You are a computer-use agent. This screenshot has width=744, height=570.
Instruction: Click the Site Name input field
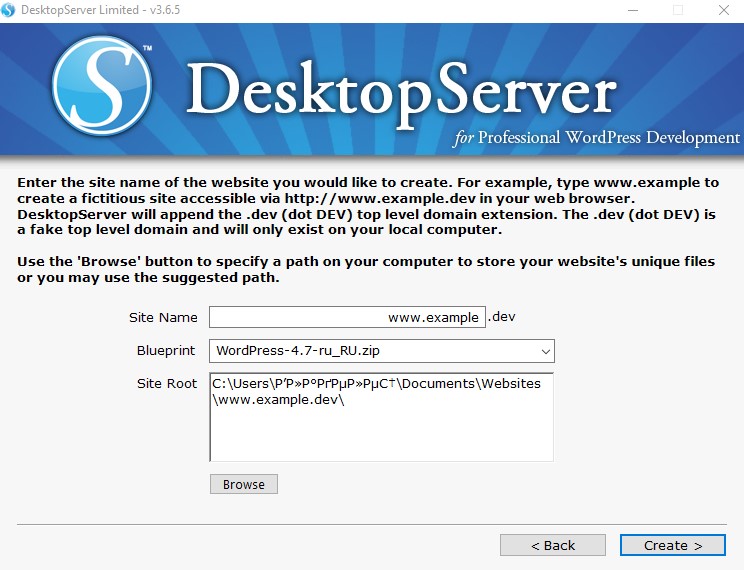coord(347,317)
